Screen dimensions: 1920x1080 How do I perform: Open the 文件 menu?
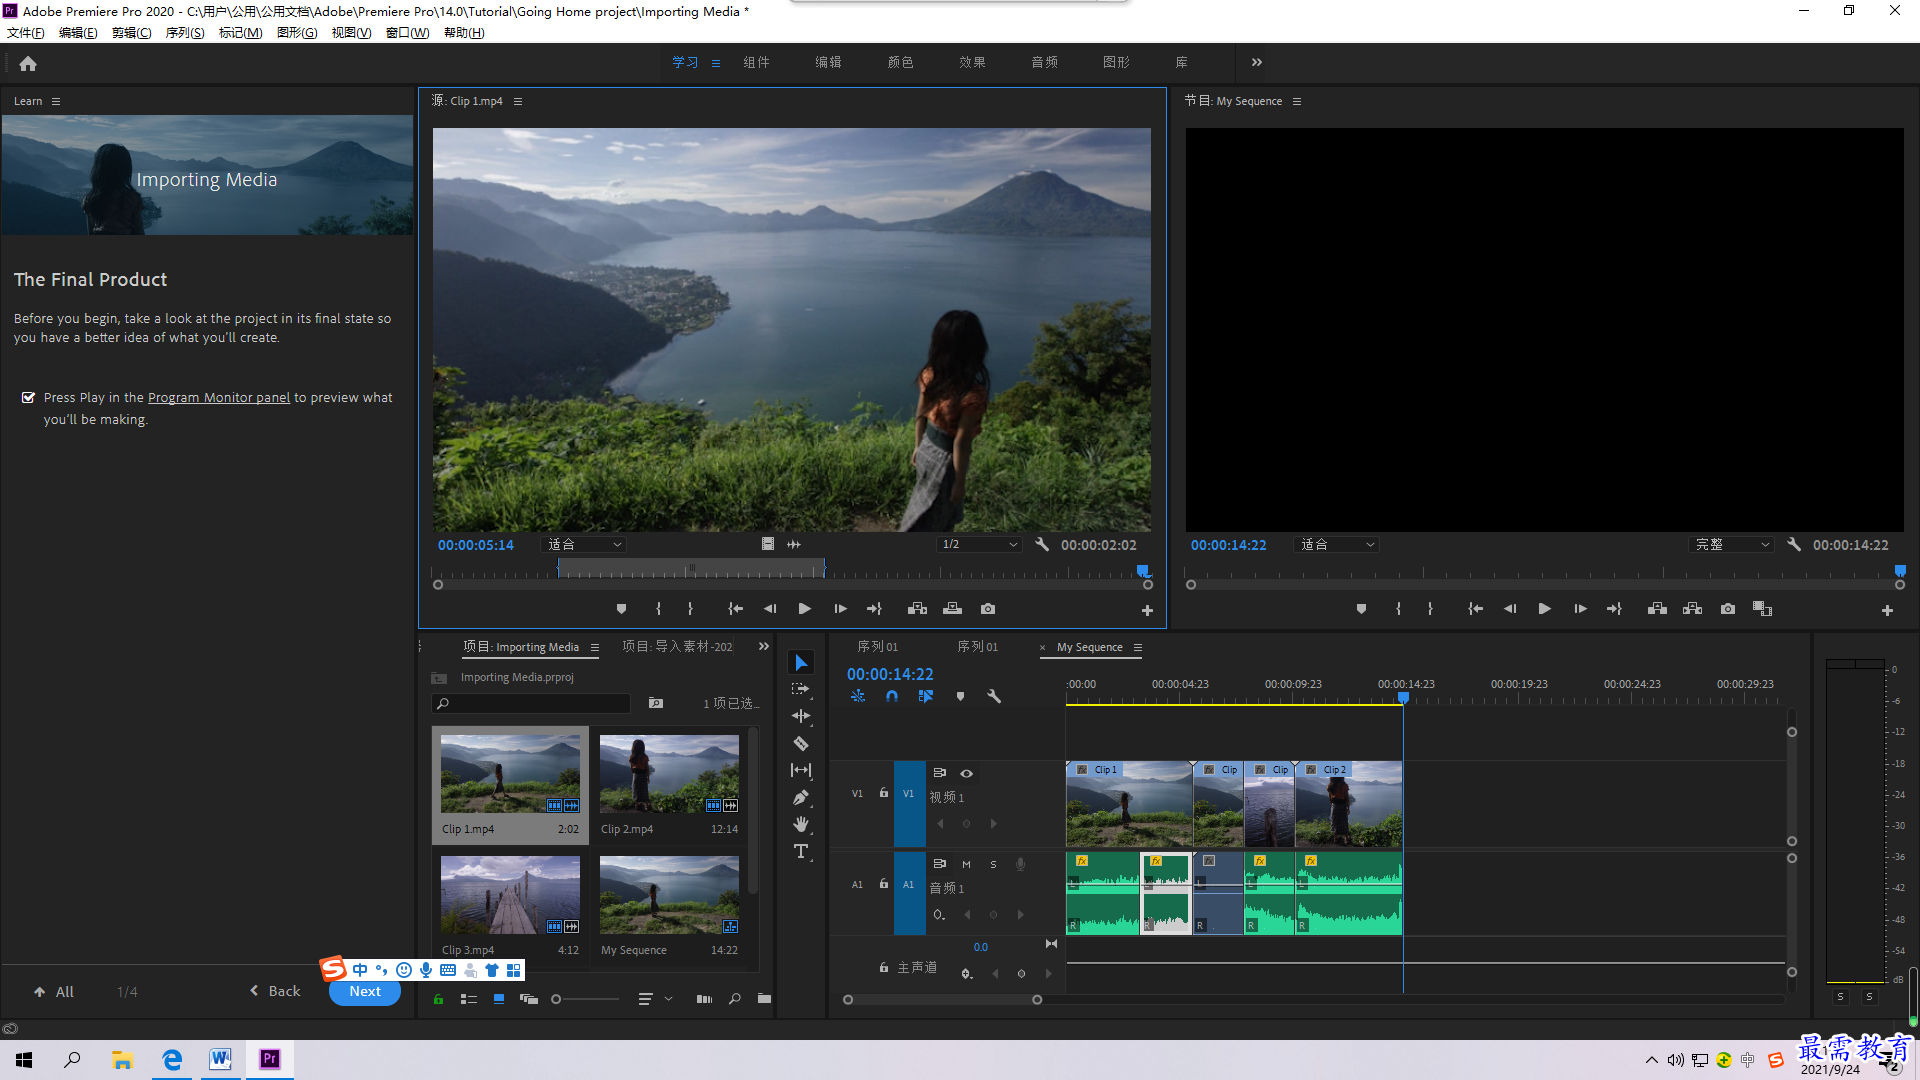click(x=26, y=33)
